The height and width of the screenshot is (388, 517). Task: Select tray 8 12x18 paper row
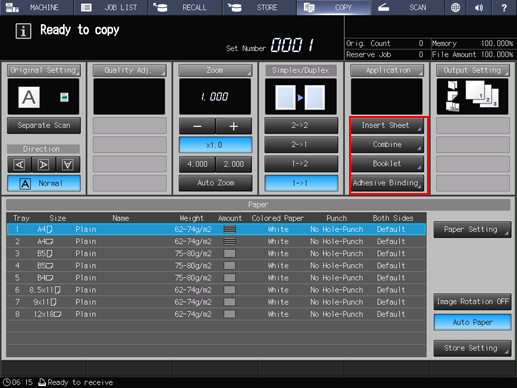216,314
